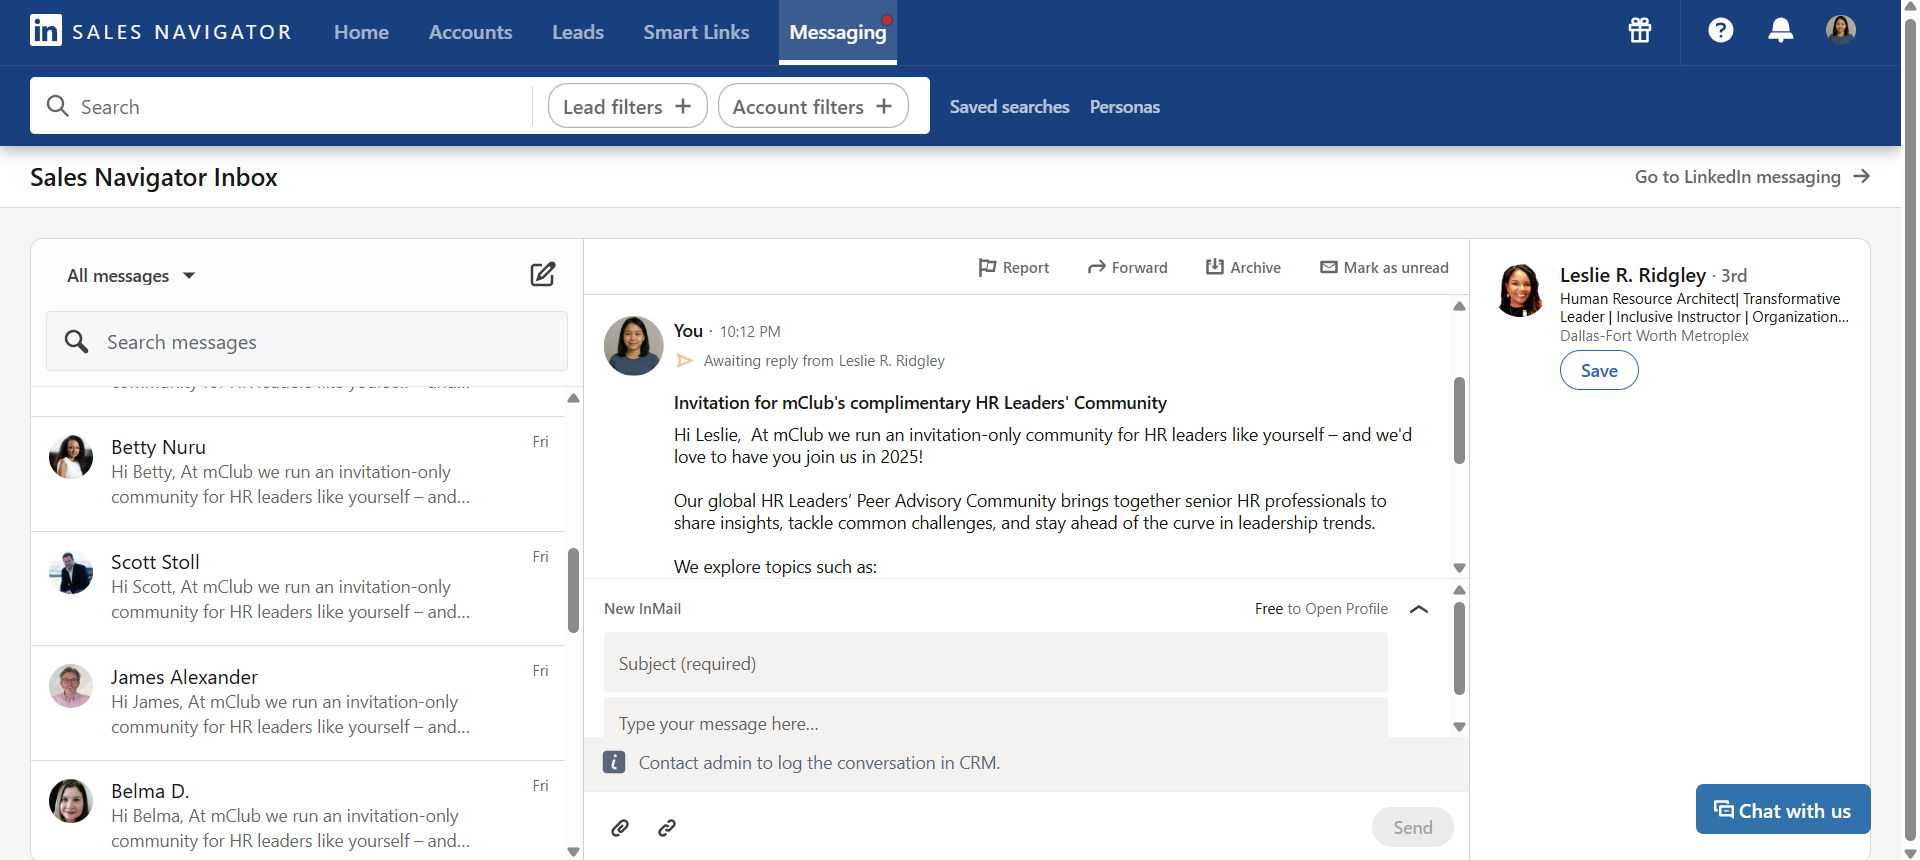This screenshot has height=860, width=1920.
Task: Click Free to Open Profile label
Action: (1321, 609)
